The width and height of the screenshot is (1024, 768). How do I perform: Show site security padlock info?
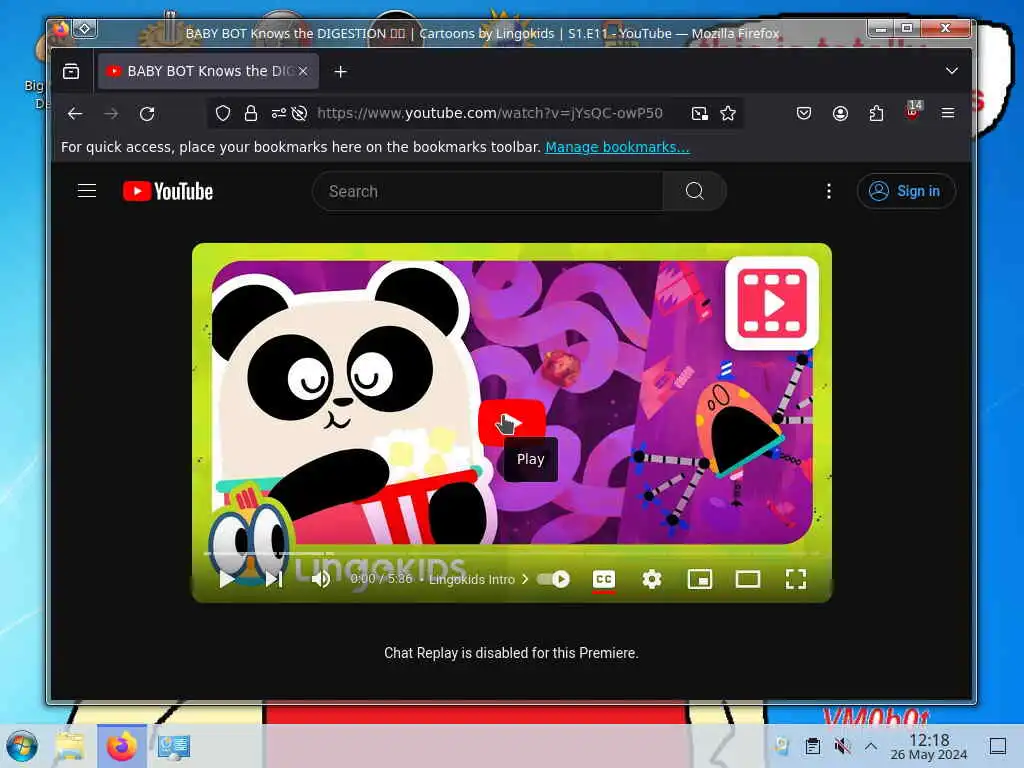click(x=251, y=114)
